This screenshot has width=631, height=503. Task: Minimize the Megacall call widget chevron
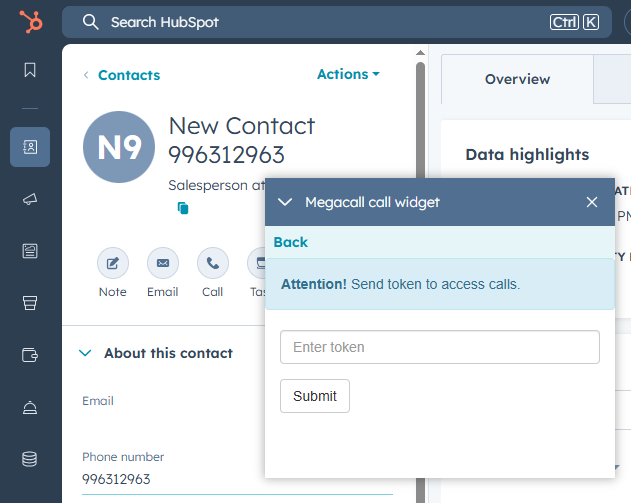pyautogui.click(x=285, y=202)
